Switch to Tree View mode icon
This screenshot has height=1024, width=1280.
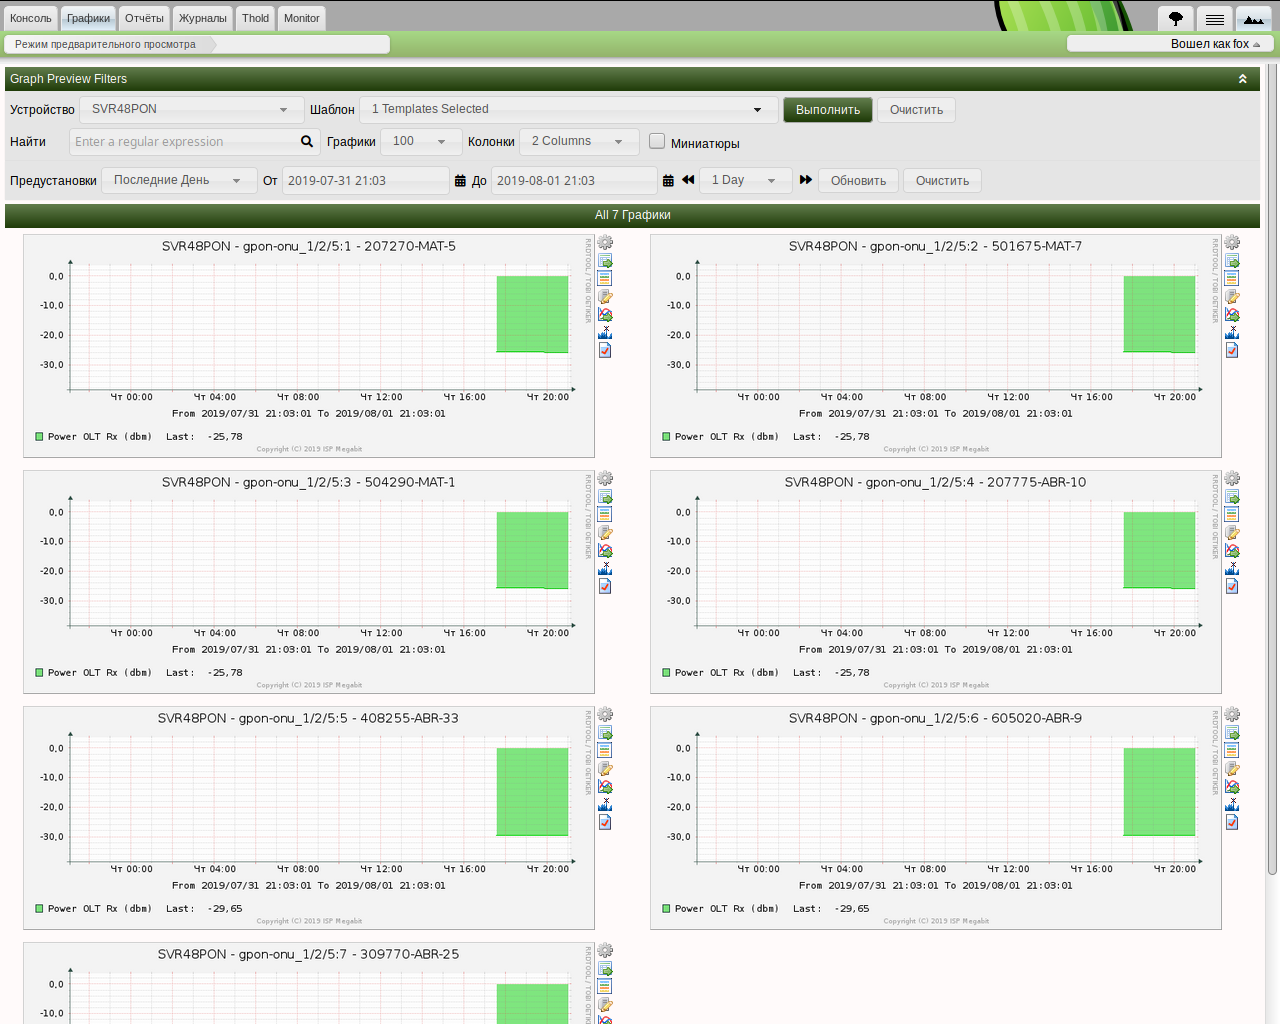(1176, 18)
